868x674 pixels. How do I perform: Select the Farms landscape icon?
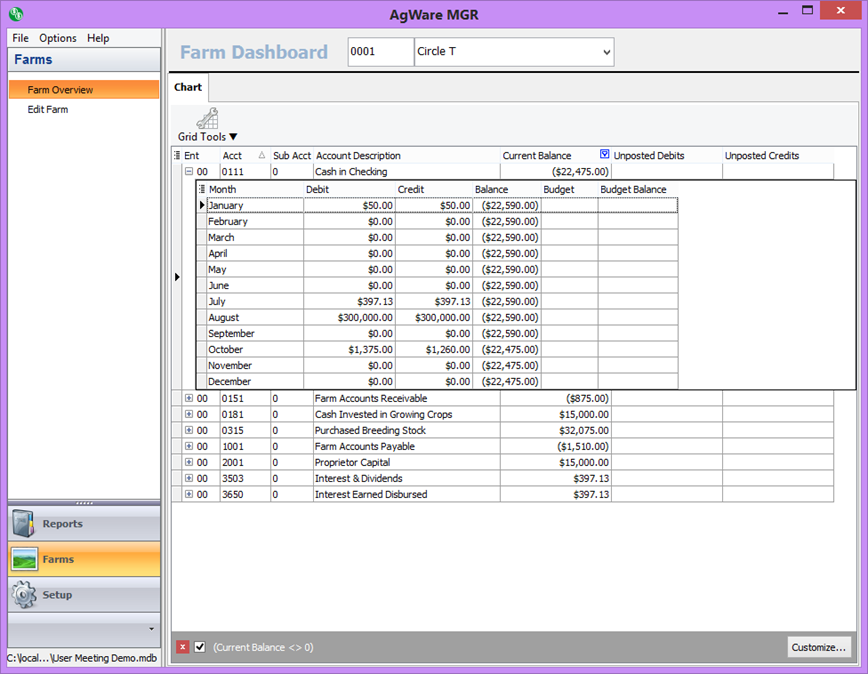(x=24, y=560)
